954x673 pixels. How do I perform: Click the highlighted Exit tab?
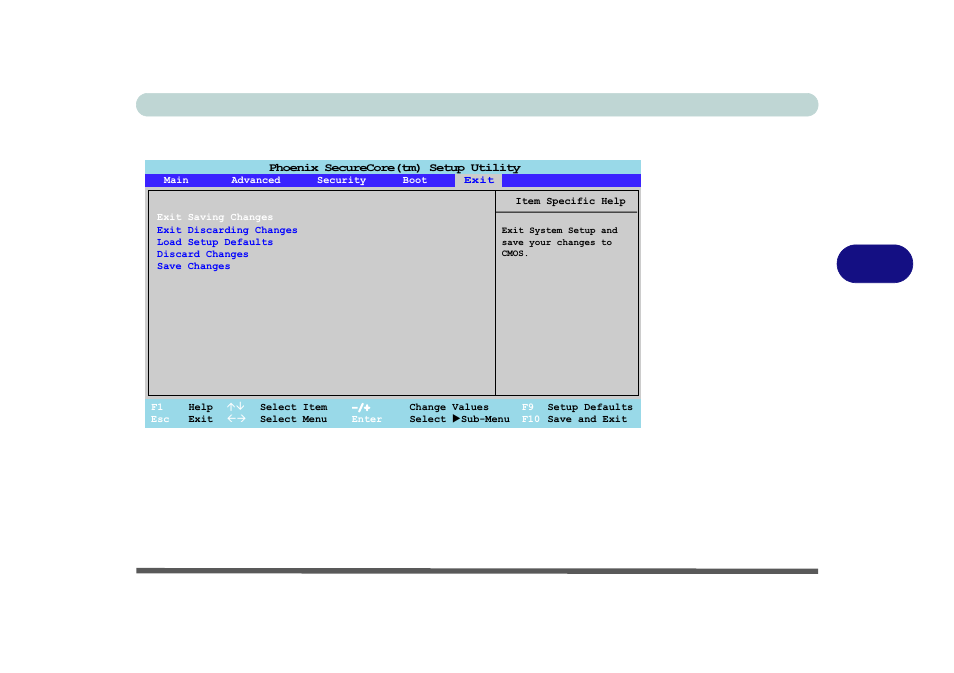[x=478, y=180]
